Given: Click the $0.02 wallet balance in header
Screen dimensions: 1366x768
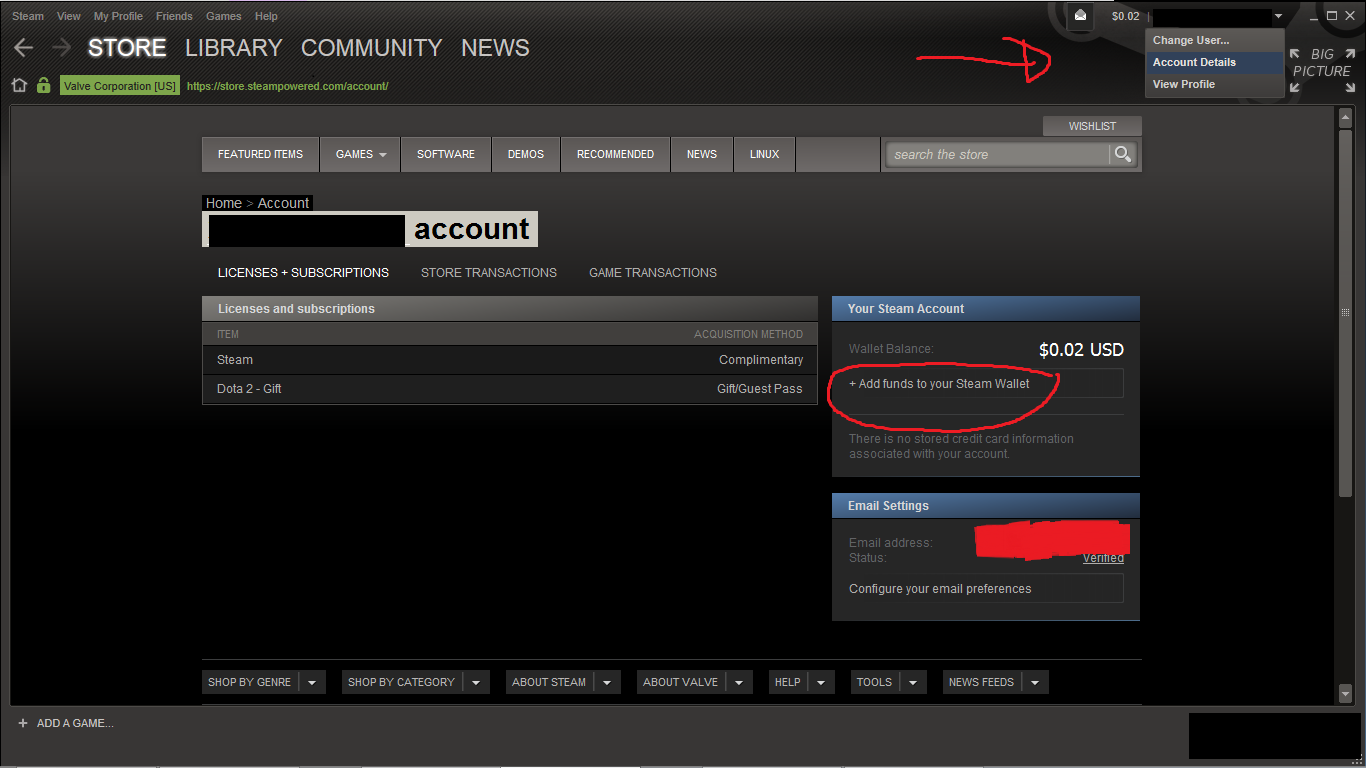Looking at the screenshot, I should click(x=1125, y=16).
